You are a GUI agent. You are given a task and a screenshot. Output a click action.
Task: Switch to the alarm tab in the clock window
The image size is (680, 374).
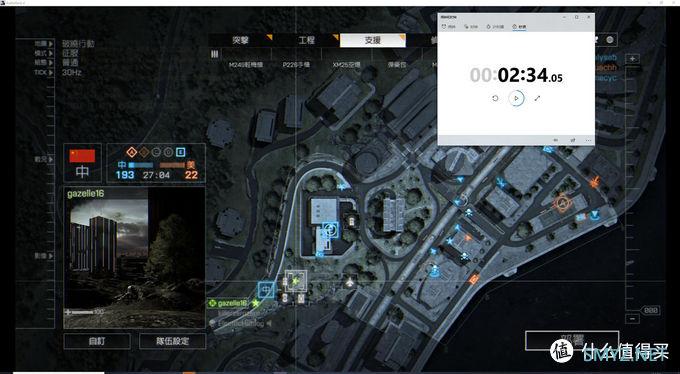[448, 27]
